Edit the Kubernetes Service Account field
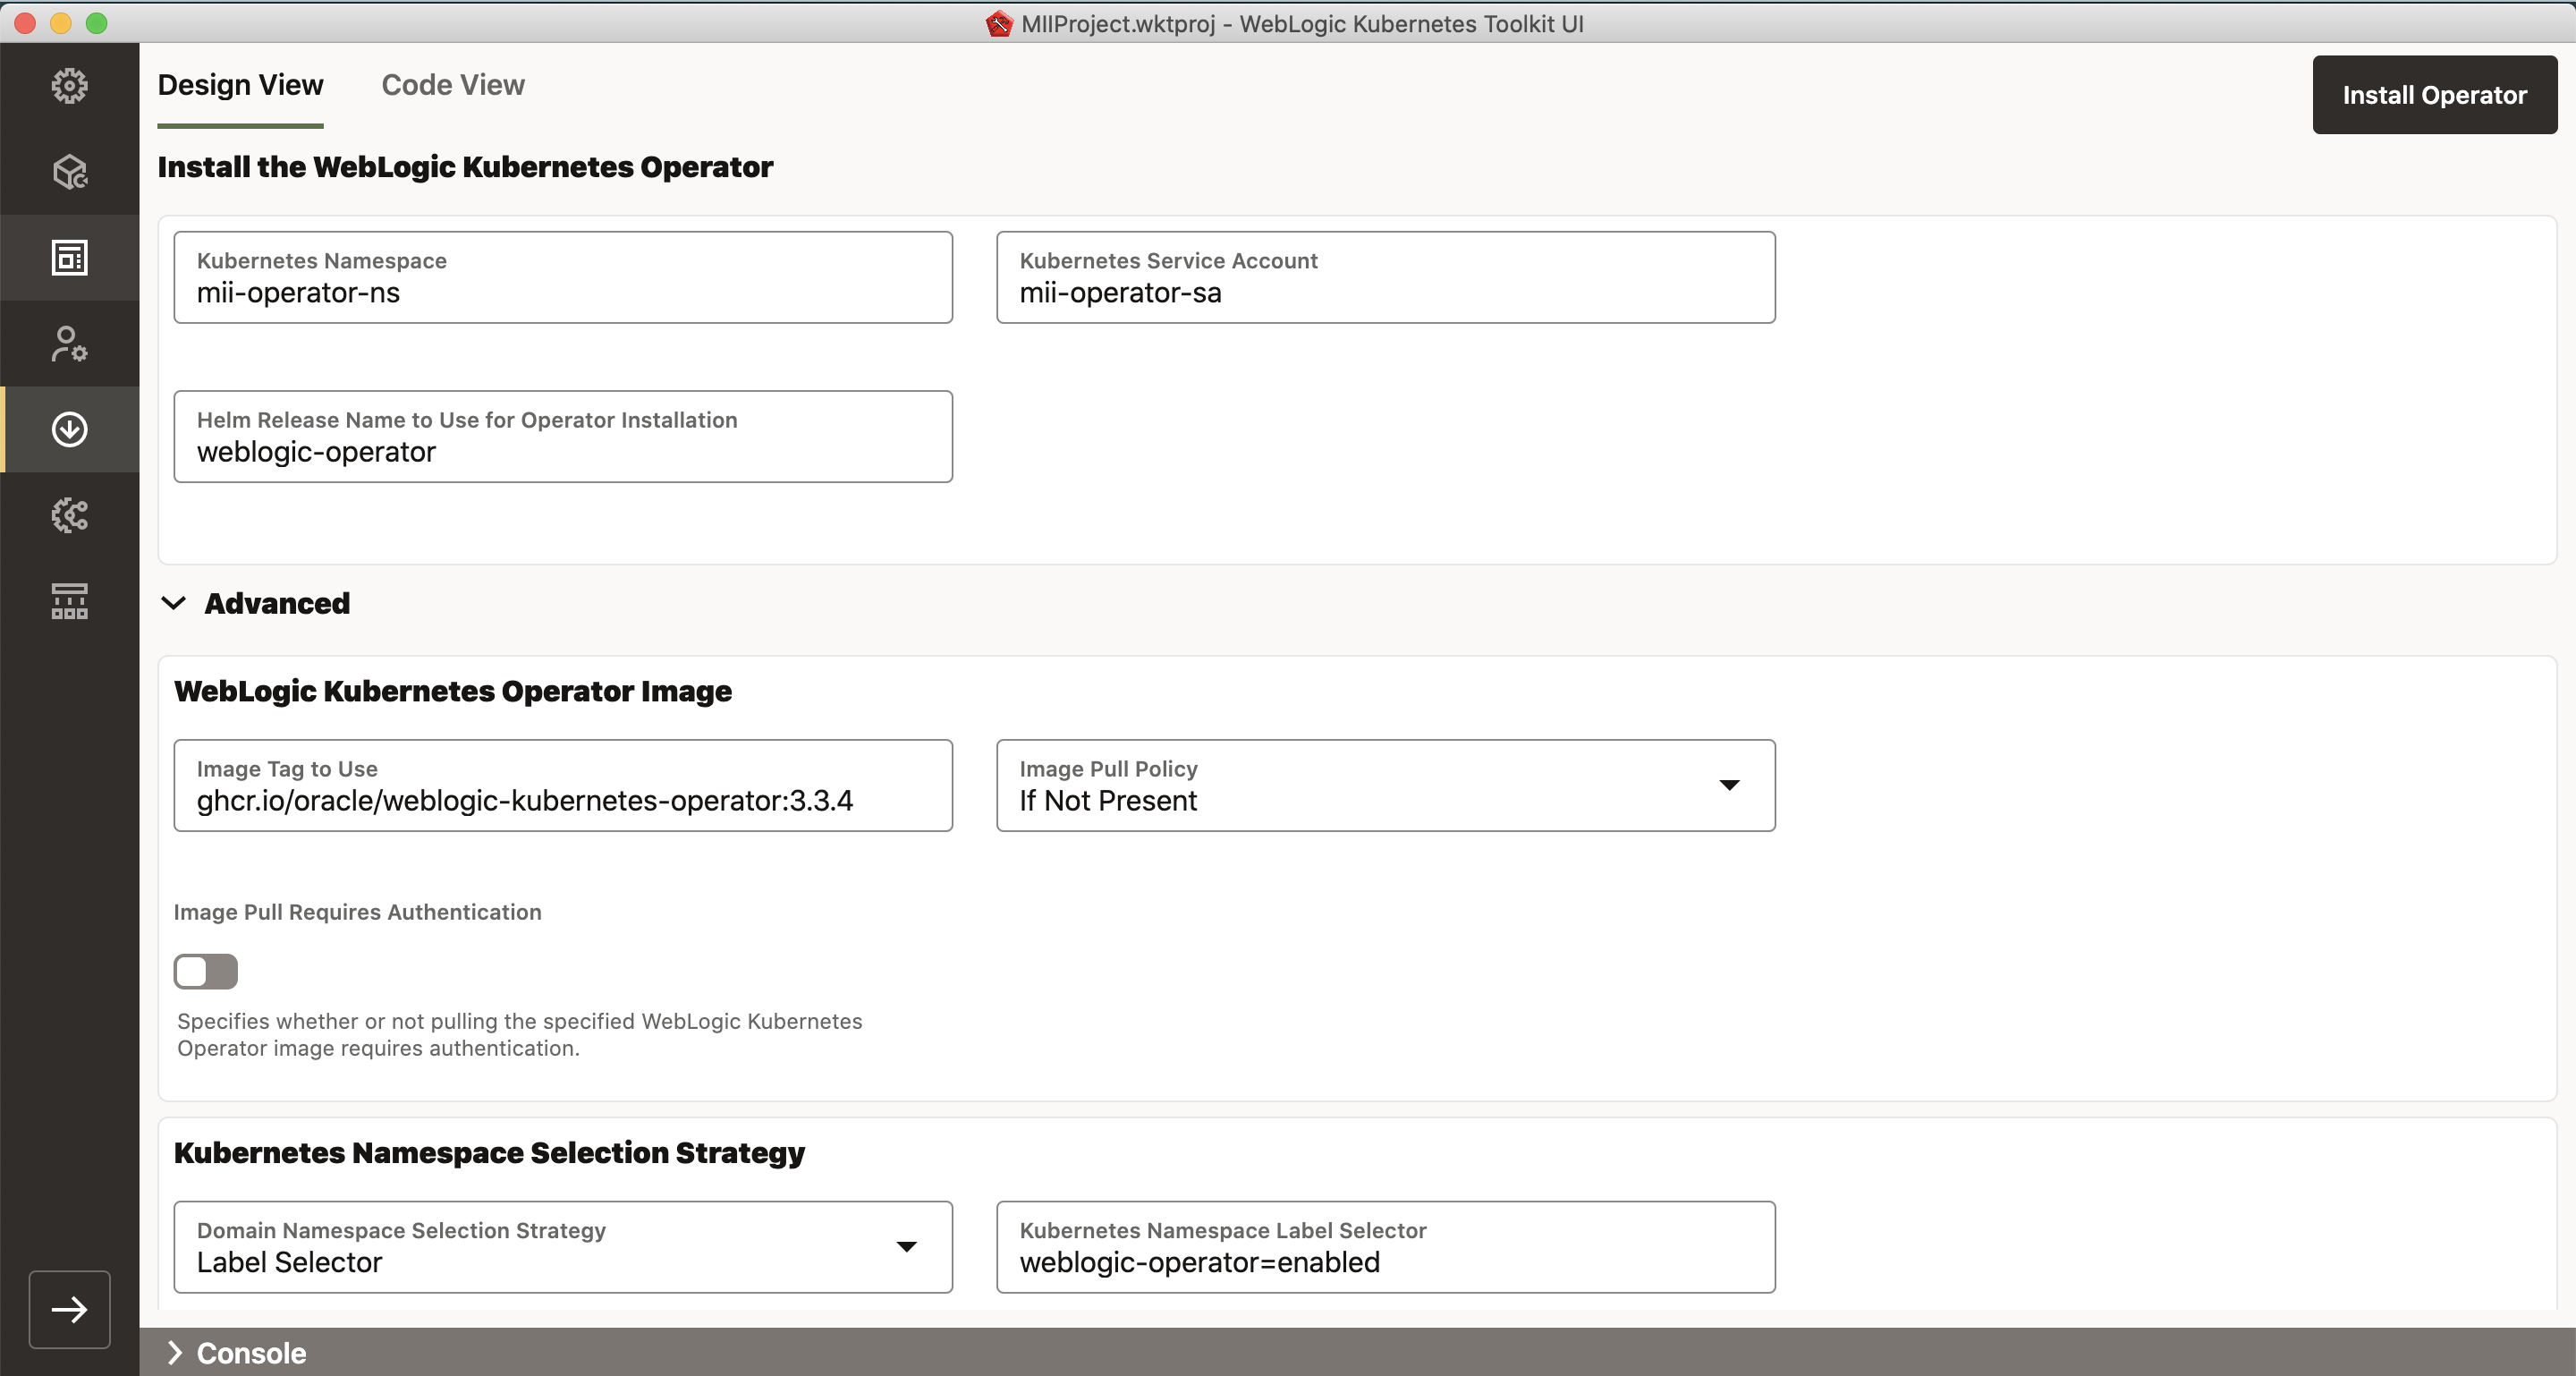This screenshot has width=2576, height=1376. (x=1385, y=279)
